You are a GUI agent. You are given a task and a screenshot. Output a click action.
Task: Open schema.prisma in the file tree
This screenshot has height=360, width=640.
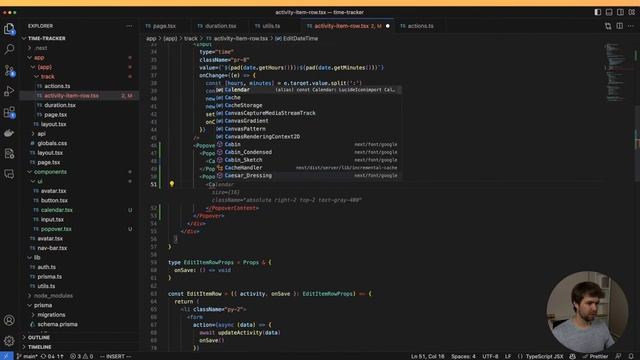click(x=57, y=324)
